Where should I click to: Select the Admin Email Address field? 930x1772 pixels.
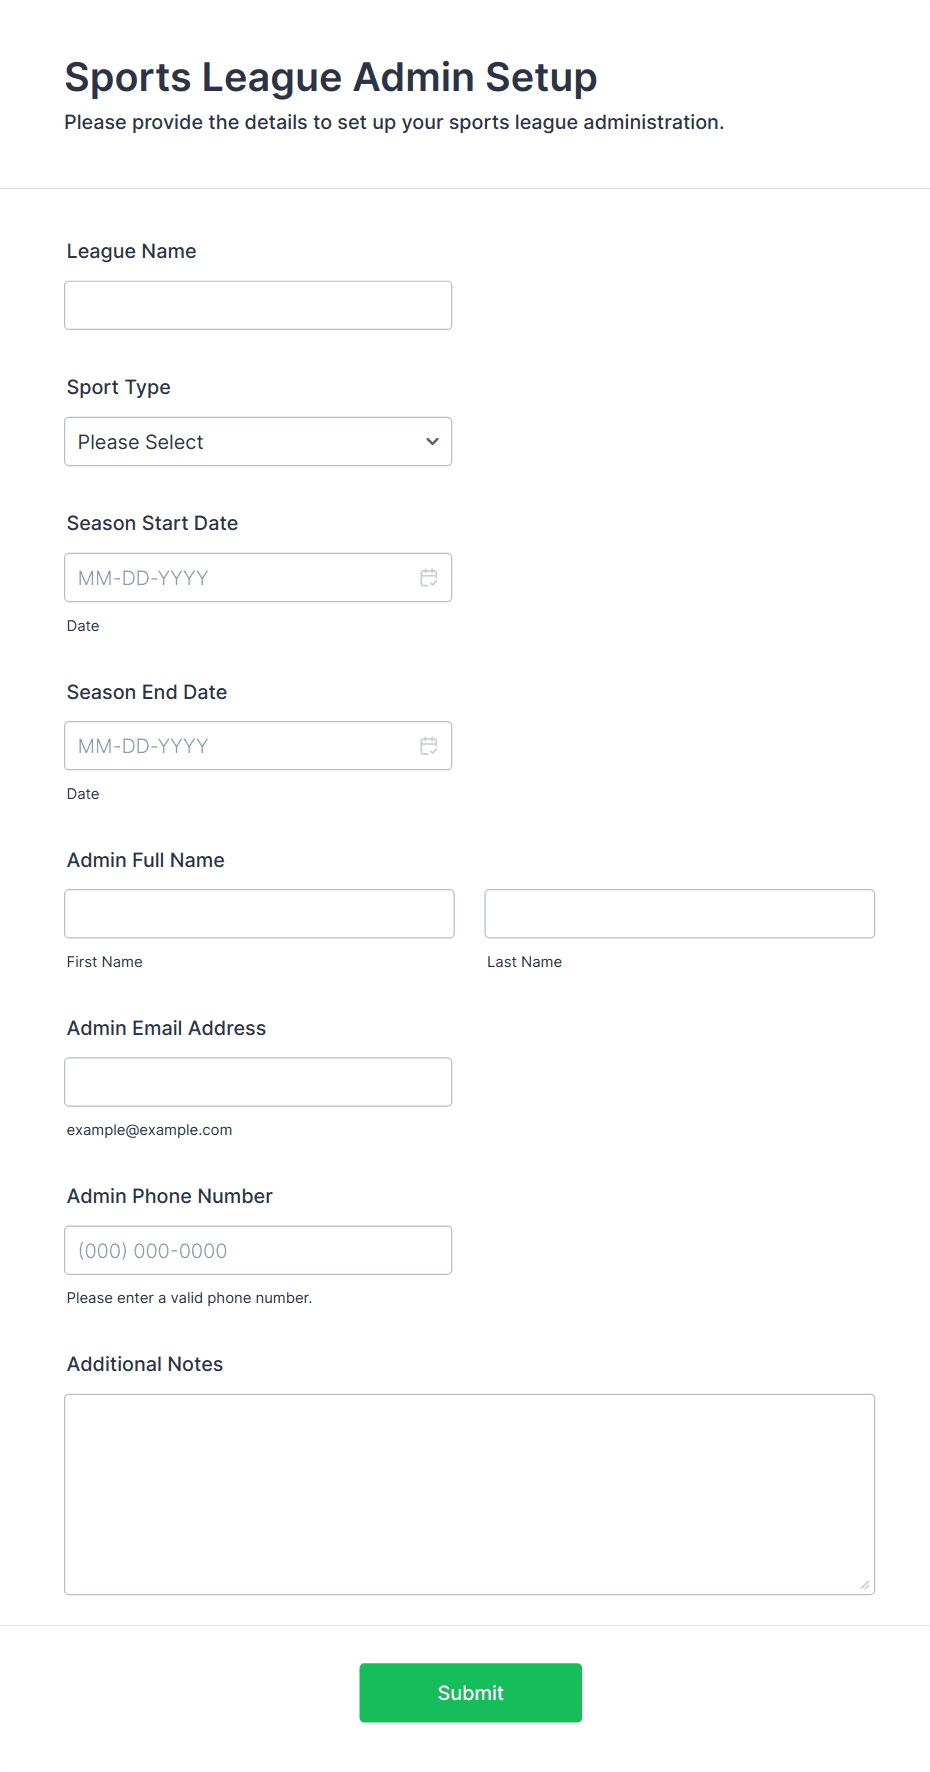tap(258, 1082)
